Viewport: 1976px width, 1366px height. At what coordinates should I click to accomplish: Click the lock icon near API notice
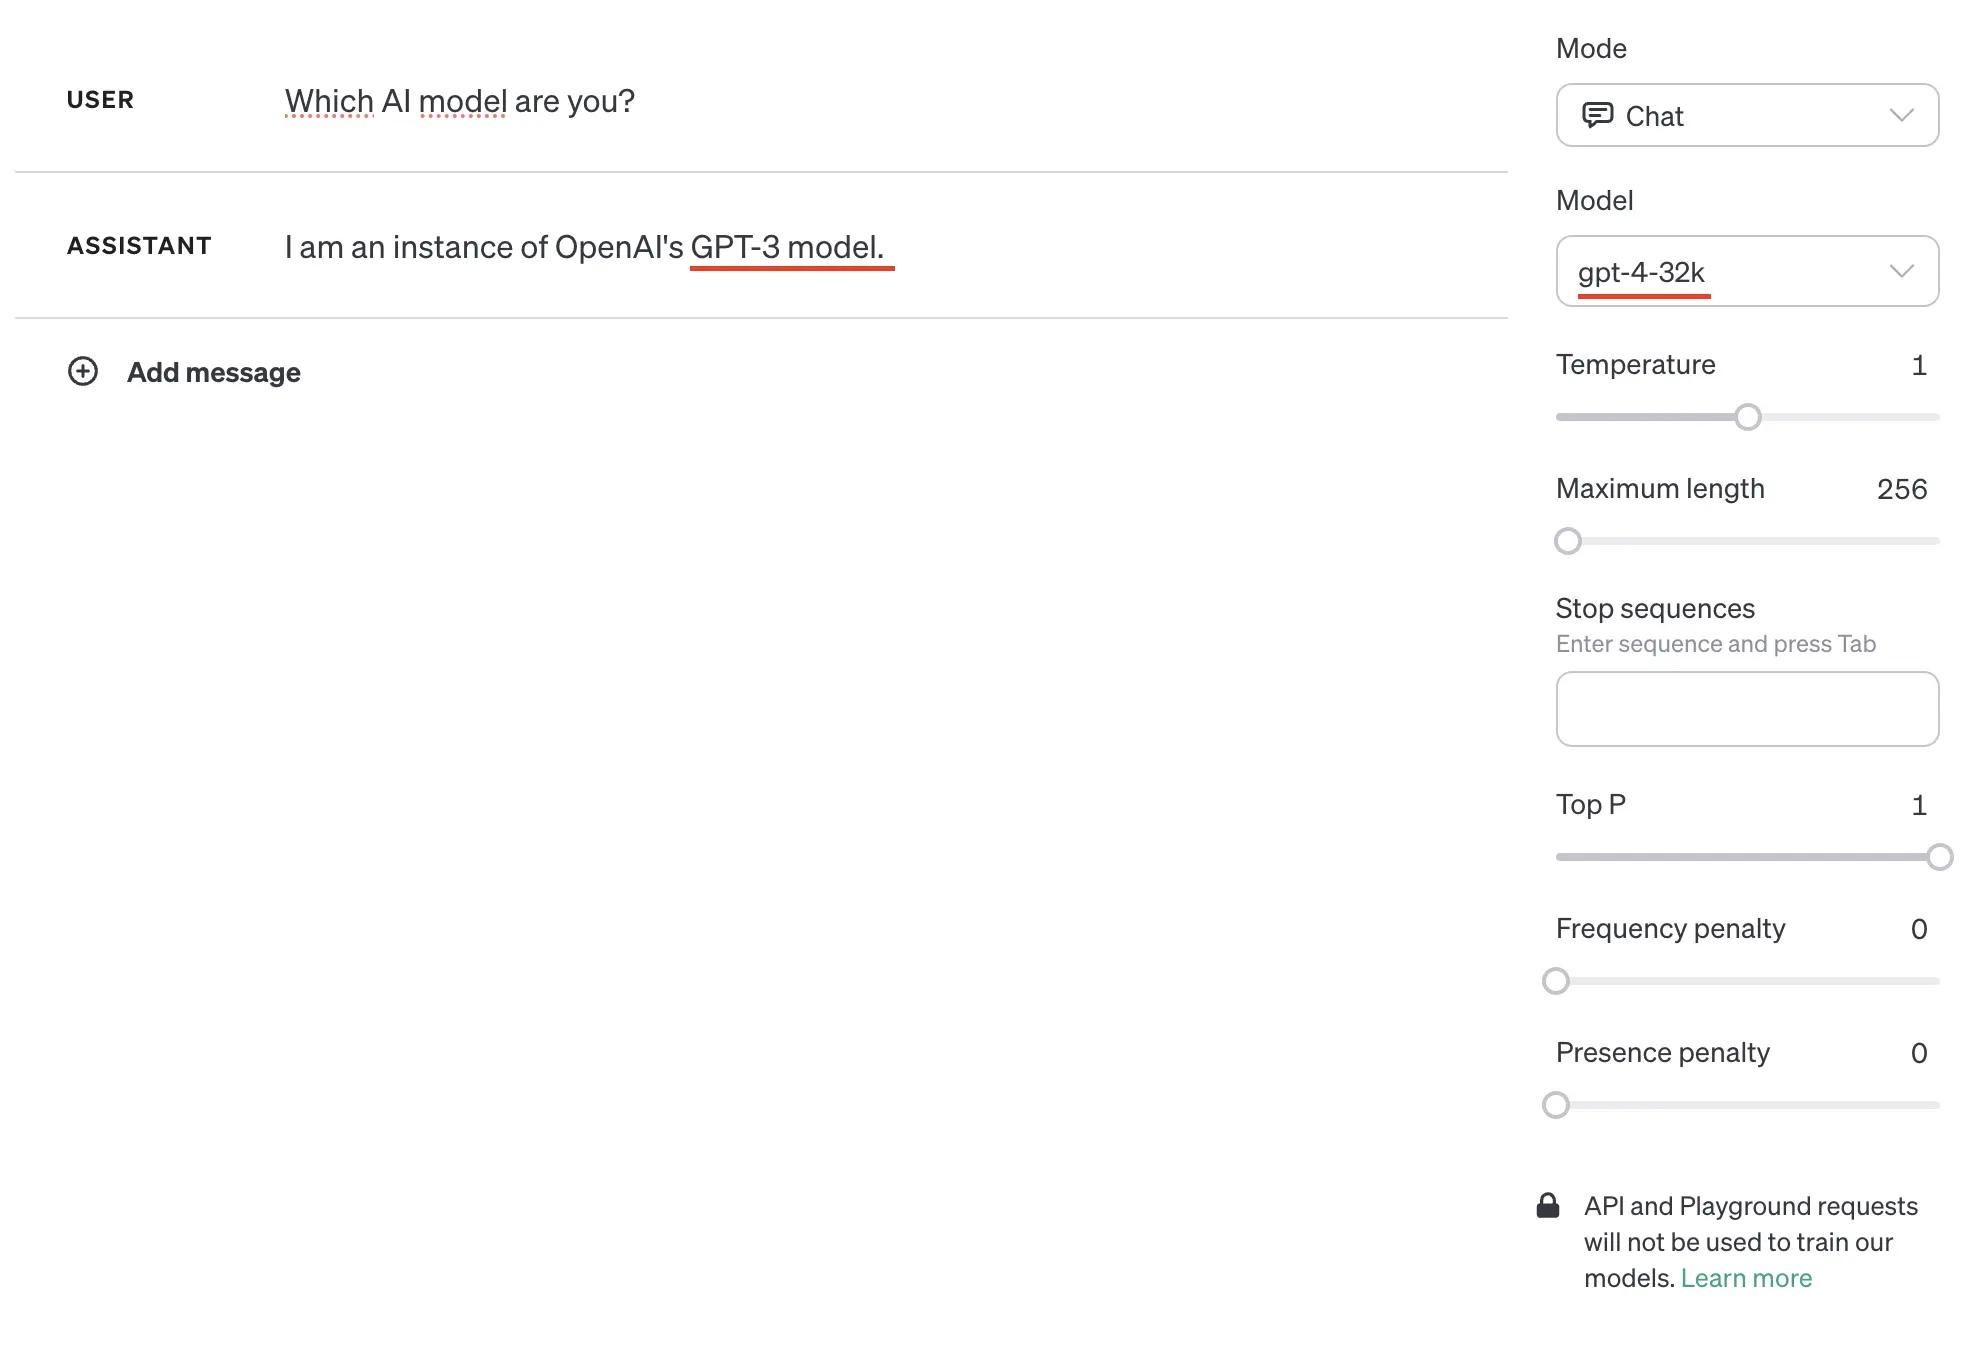1548,1206
